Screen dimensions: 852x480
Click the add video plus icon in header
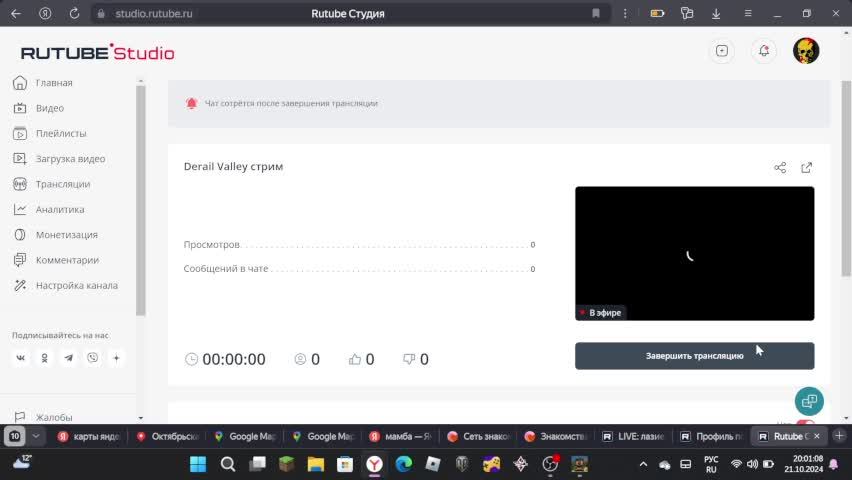[x=722, y=51]
